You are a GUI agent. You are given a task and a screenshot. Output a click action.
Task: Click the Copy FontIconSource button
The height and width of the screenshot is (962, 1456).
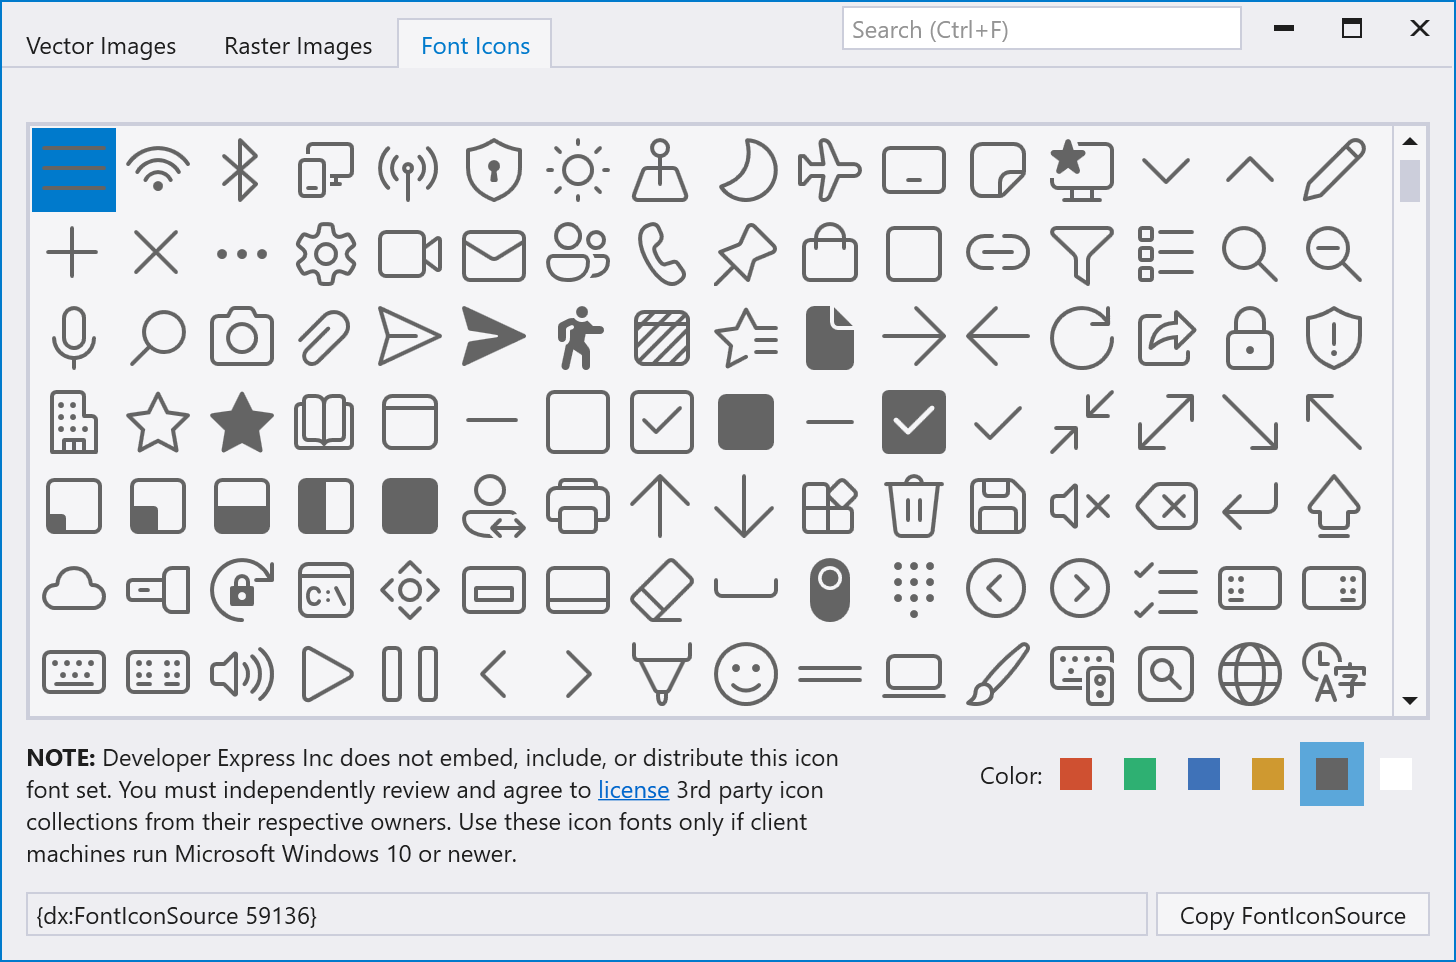(1292, 915)
